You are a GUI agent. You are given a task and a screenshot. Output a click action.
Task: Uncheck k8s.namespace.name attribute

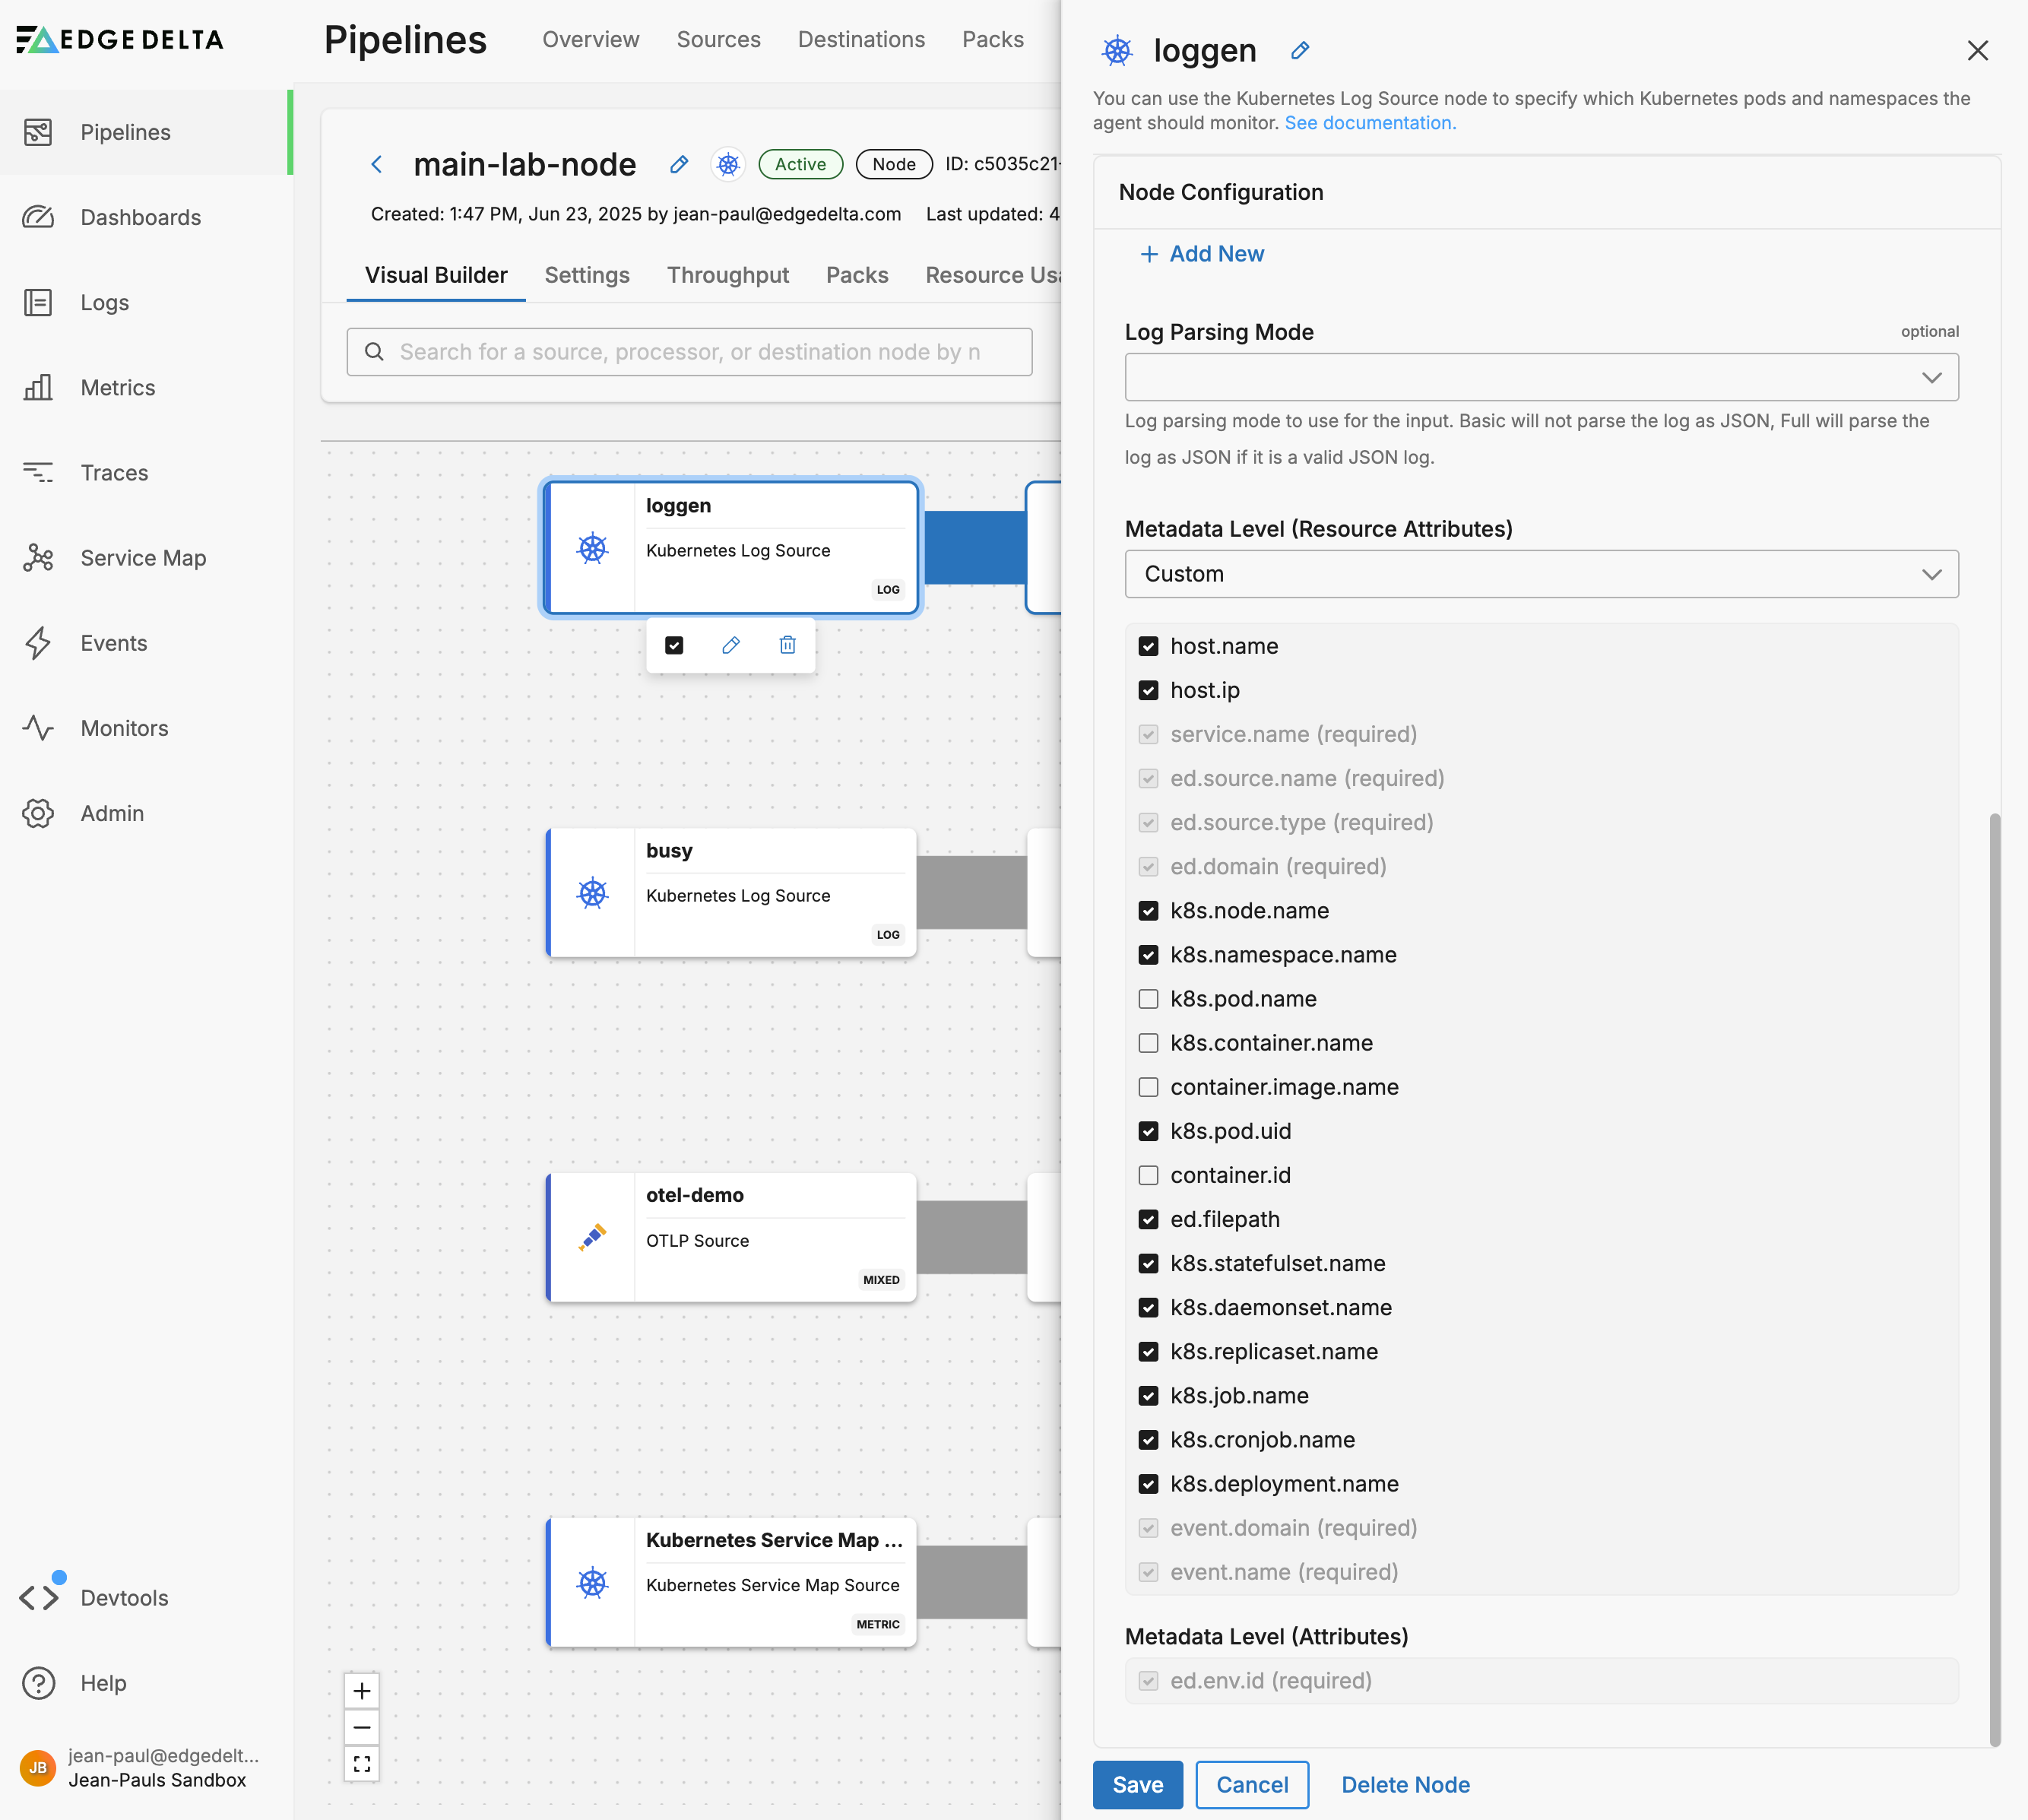coord(1149,954)
